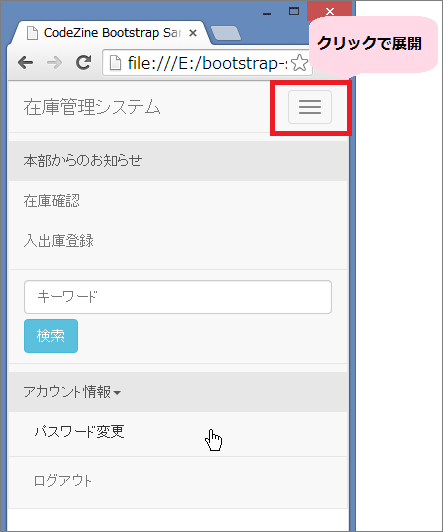Click the browser back arrow

(x=25, y=63)
